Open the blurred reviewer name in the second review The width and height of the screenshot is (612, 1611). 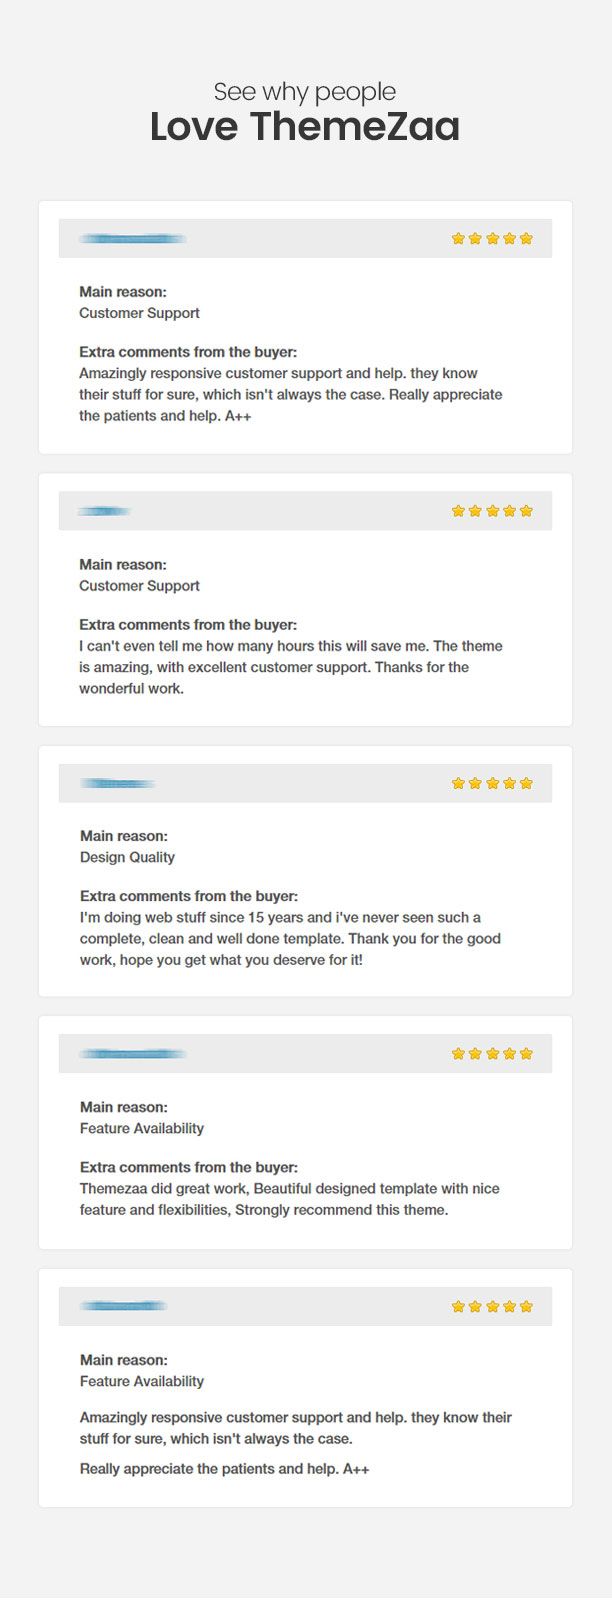point(105,511)
